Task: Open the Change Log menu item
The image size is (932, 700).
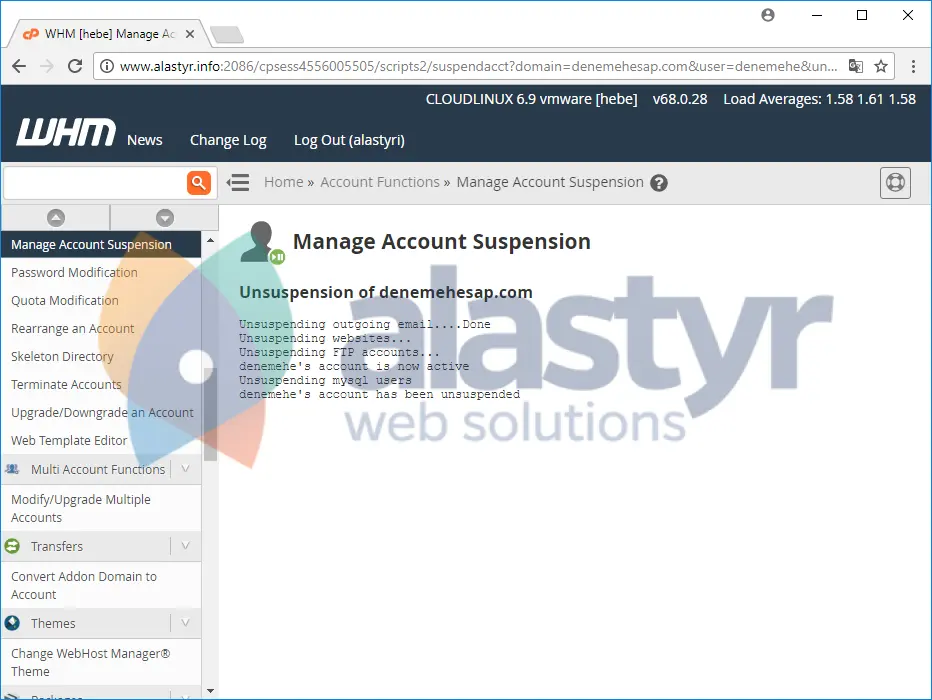Action: point(228,141)
